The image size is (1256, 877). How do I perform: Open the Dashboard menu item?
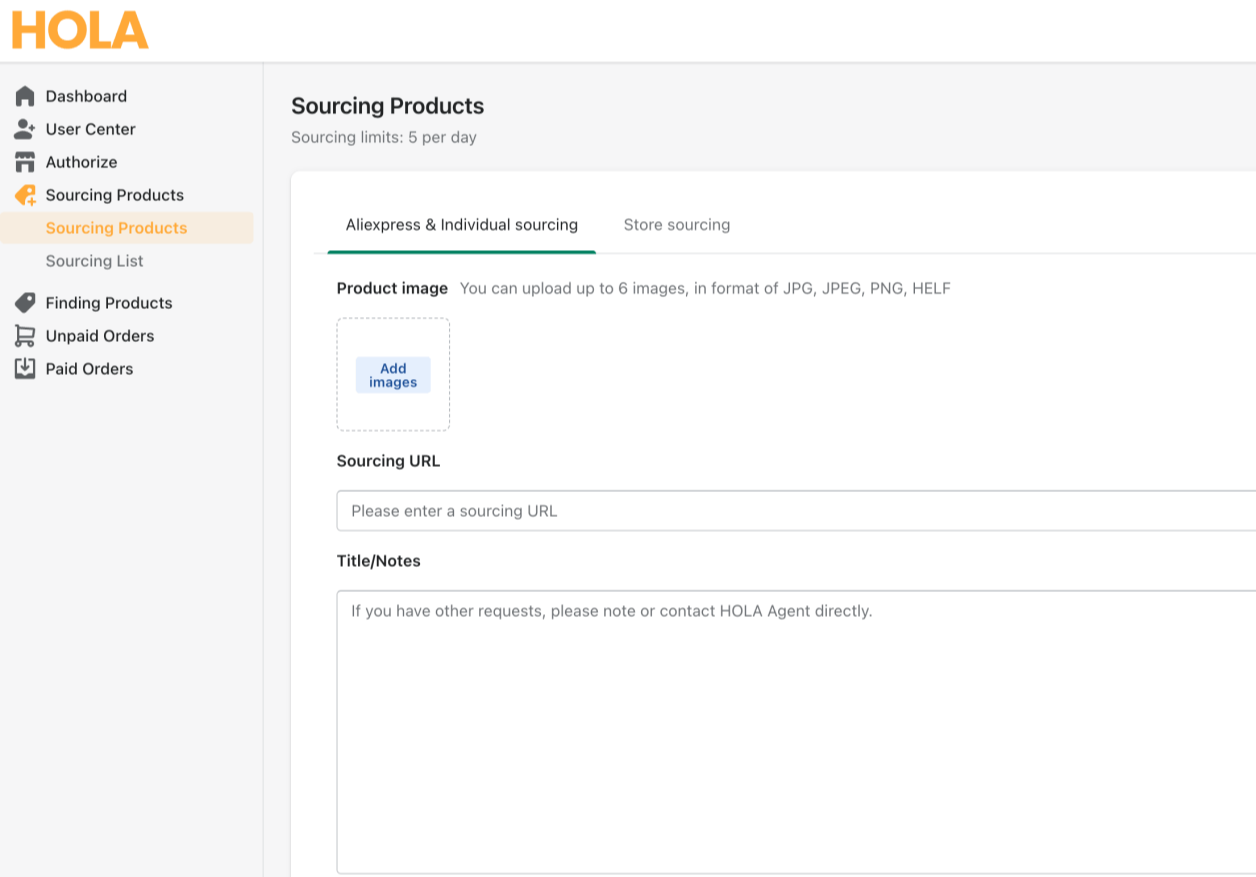(x=86, y=96)
